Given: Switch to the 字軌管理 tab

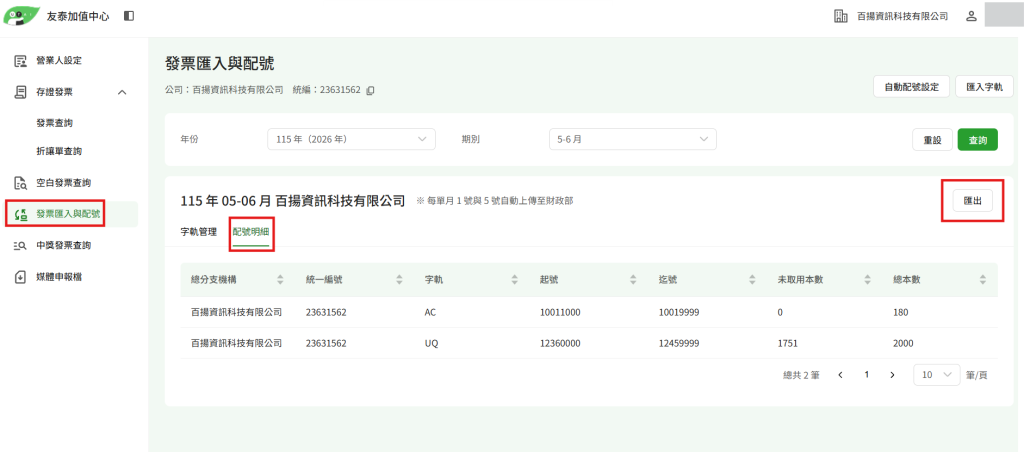Looking at the screenshot, I should [199, 231].
